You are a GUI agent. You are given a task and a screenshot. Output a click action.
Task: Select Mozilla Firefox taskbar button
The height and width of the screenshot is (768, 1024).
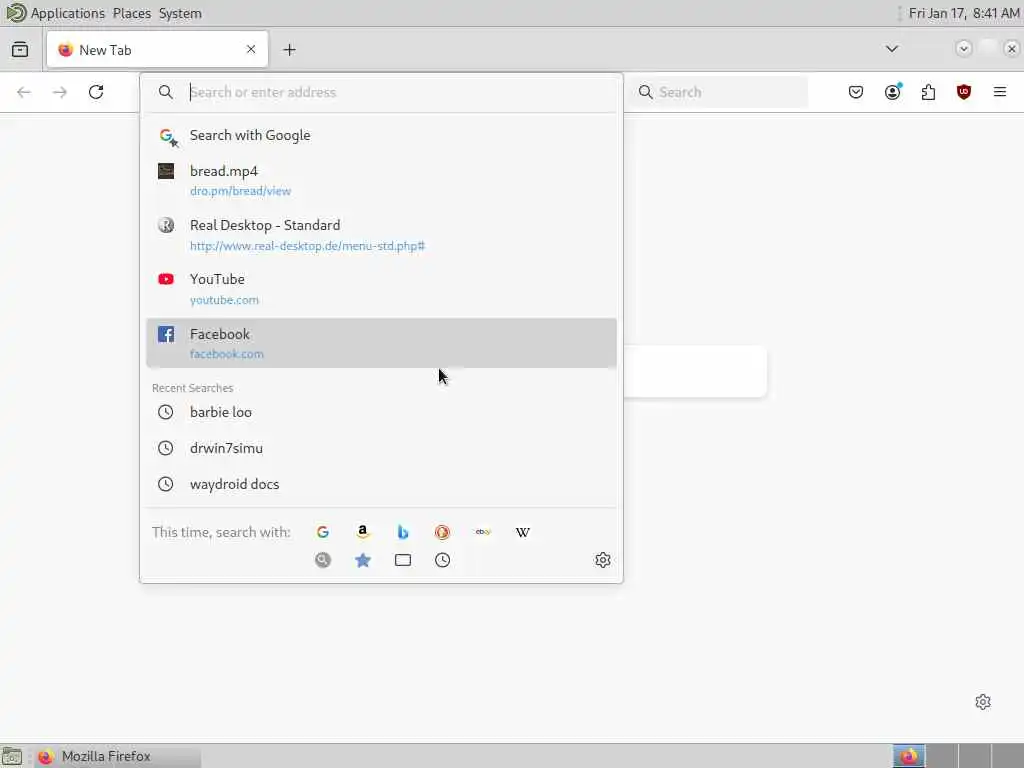coord(118,756)
